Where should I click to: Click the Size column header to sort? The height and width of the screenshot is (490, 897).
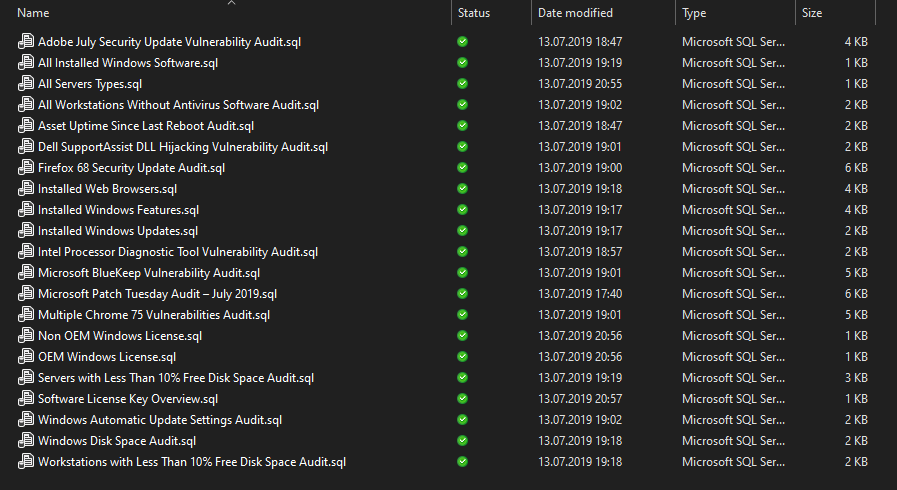[812, 13]
